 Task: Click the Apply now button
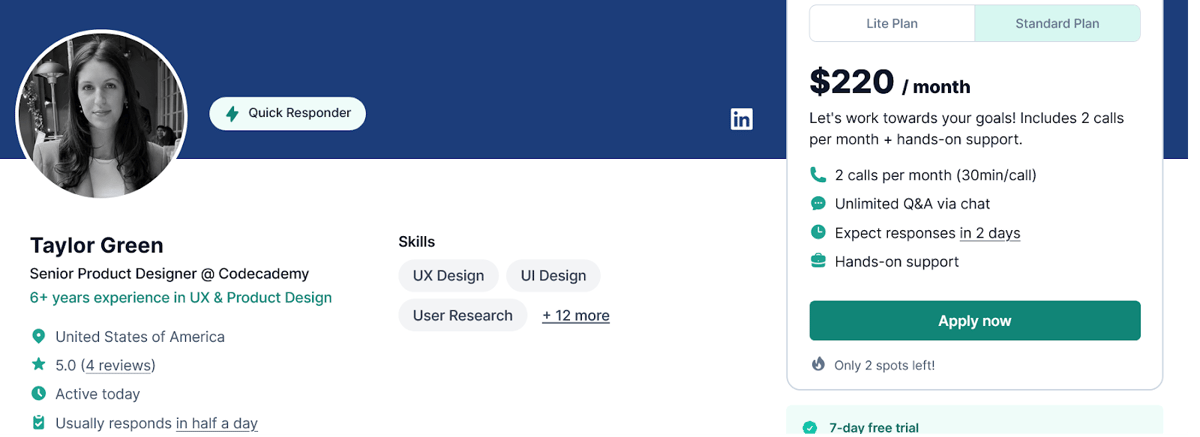click(975, 321)
